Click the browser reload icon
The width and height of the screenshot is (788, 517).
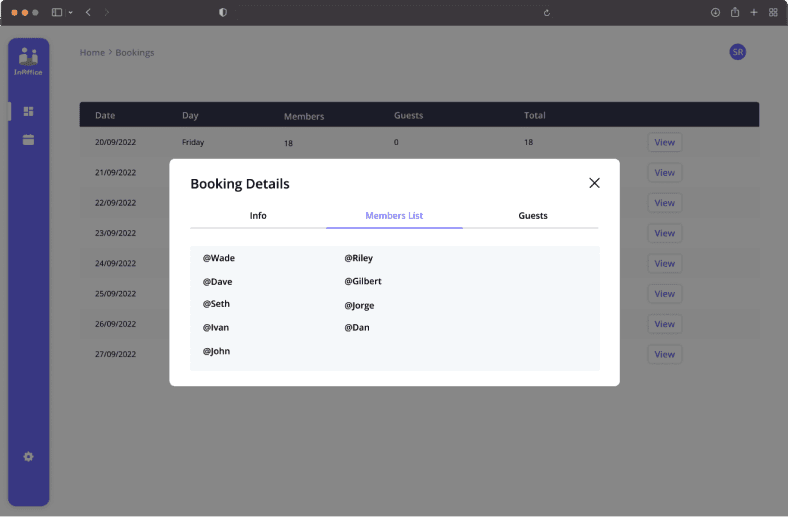pos(547,12)
